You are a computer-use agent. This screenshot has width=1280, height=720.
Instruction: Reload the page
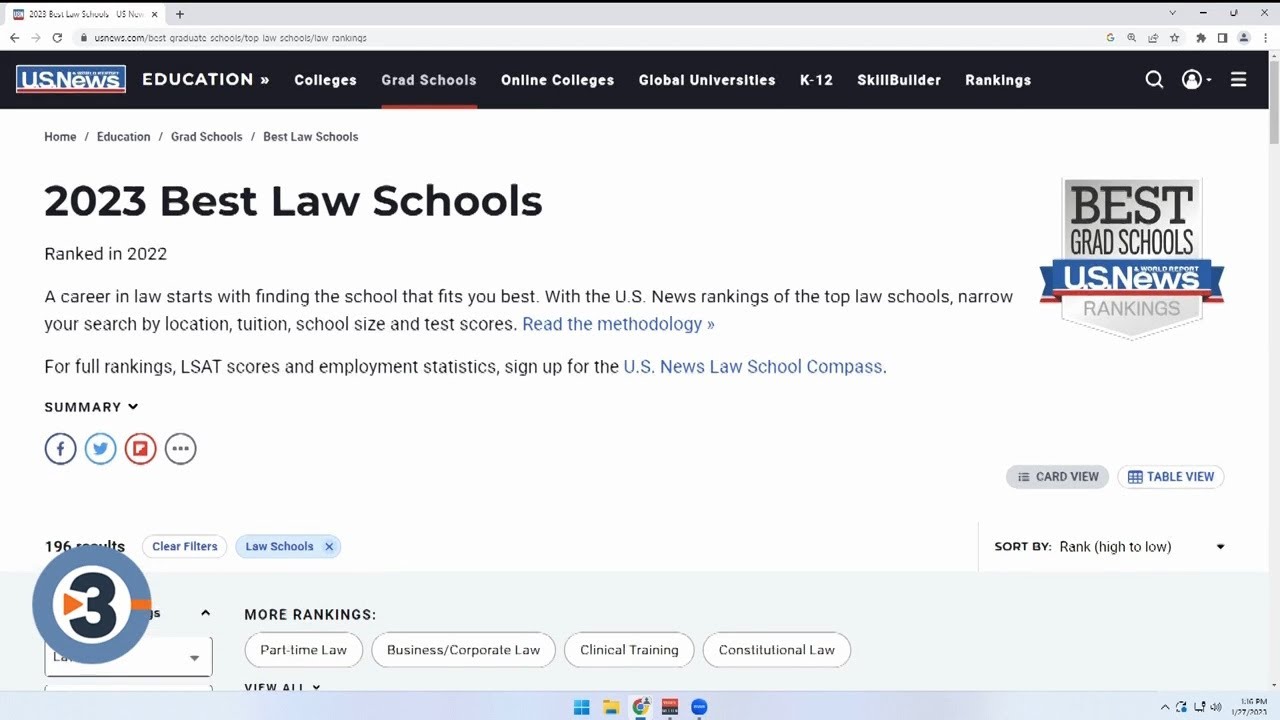click(57, 38)
